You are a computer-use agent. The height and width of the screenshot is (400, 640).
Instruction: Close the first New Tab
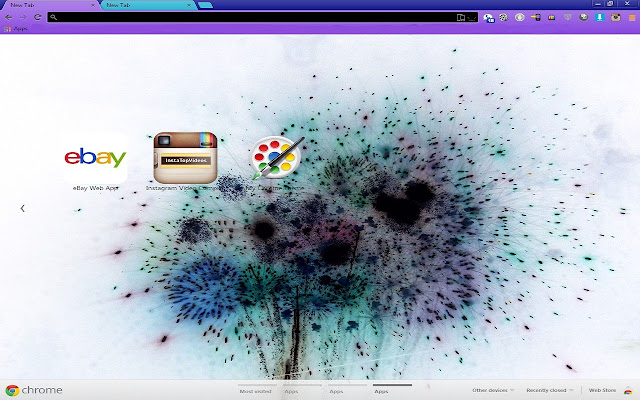[x=93, y=5]
